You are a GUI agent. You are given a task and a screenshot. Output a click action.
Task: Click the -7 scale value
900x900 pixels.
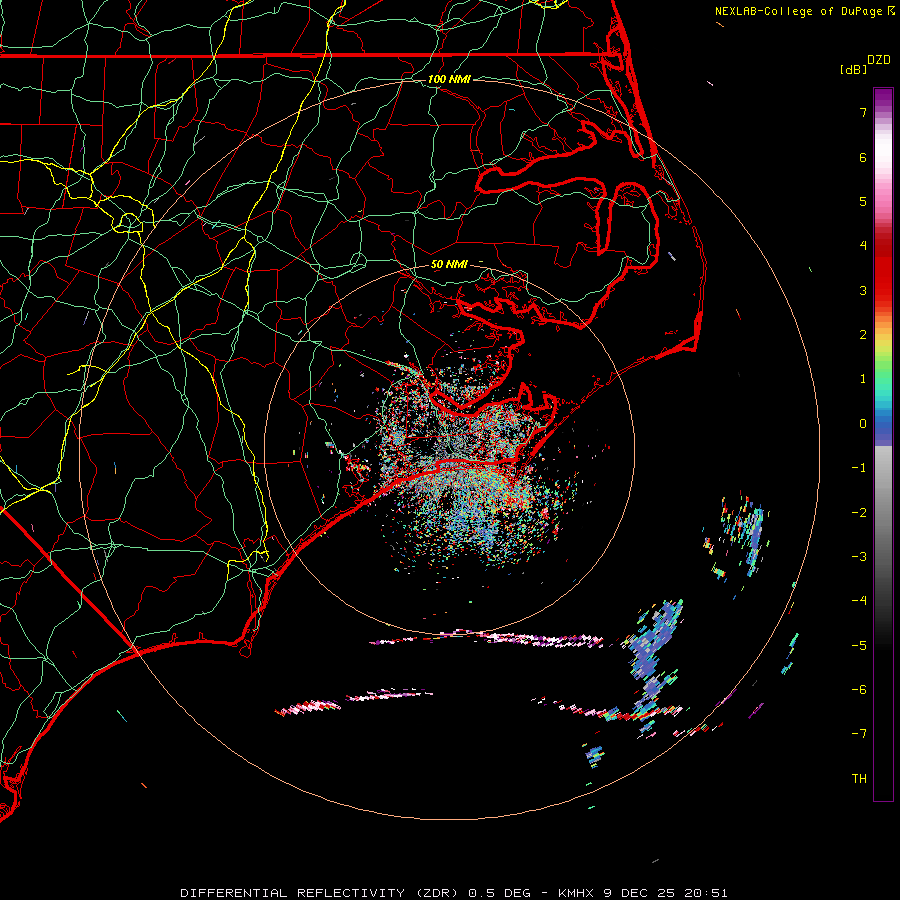click(x=859, y=734)
